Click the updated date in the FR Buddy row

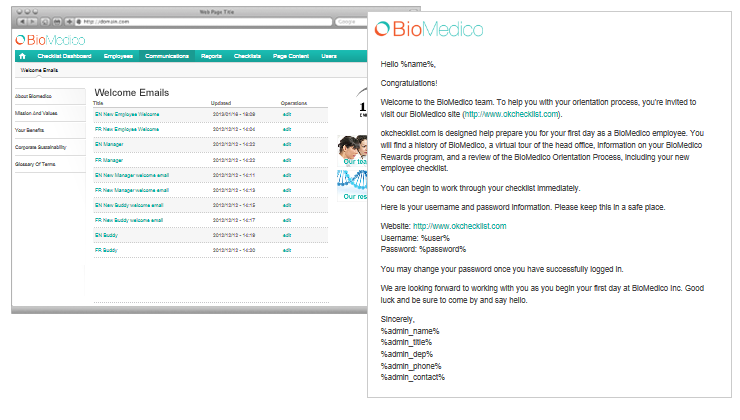234,251
